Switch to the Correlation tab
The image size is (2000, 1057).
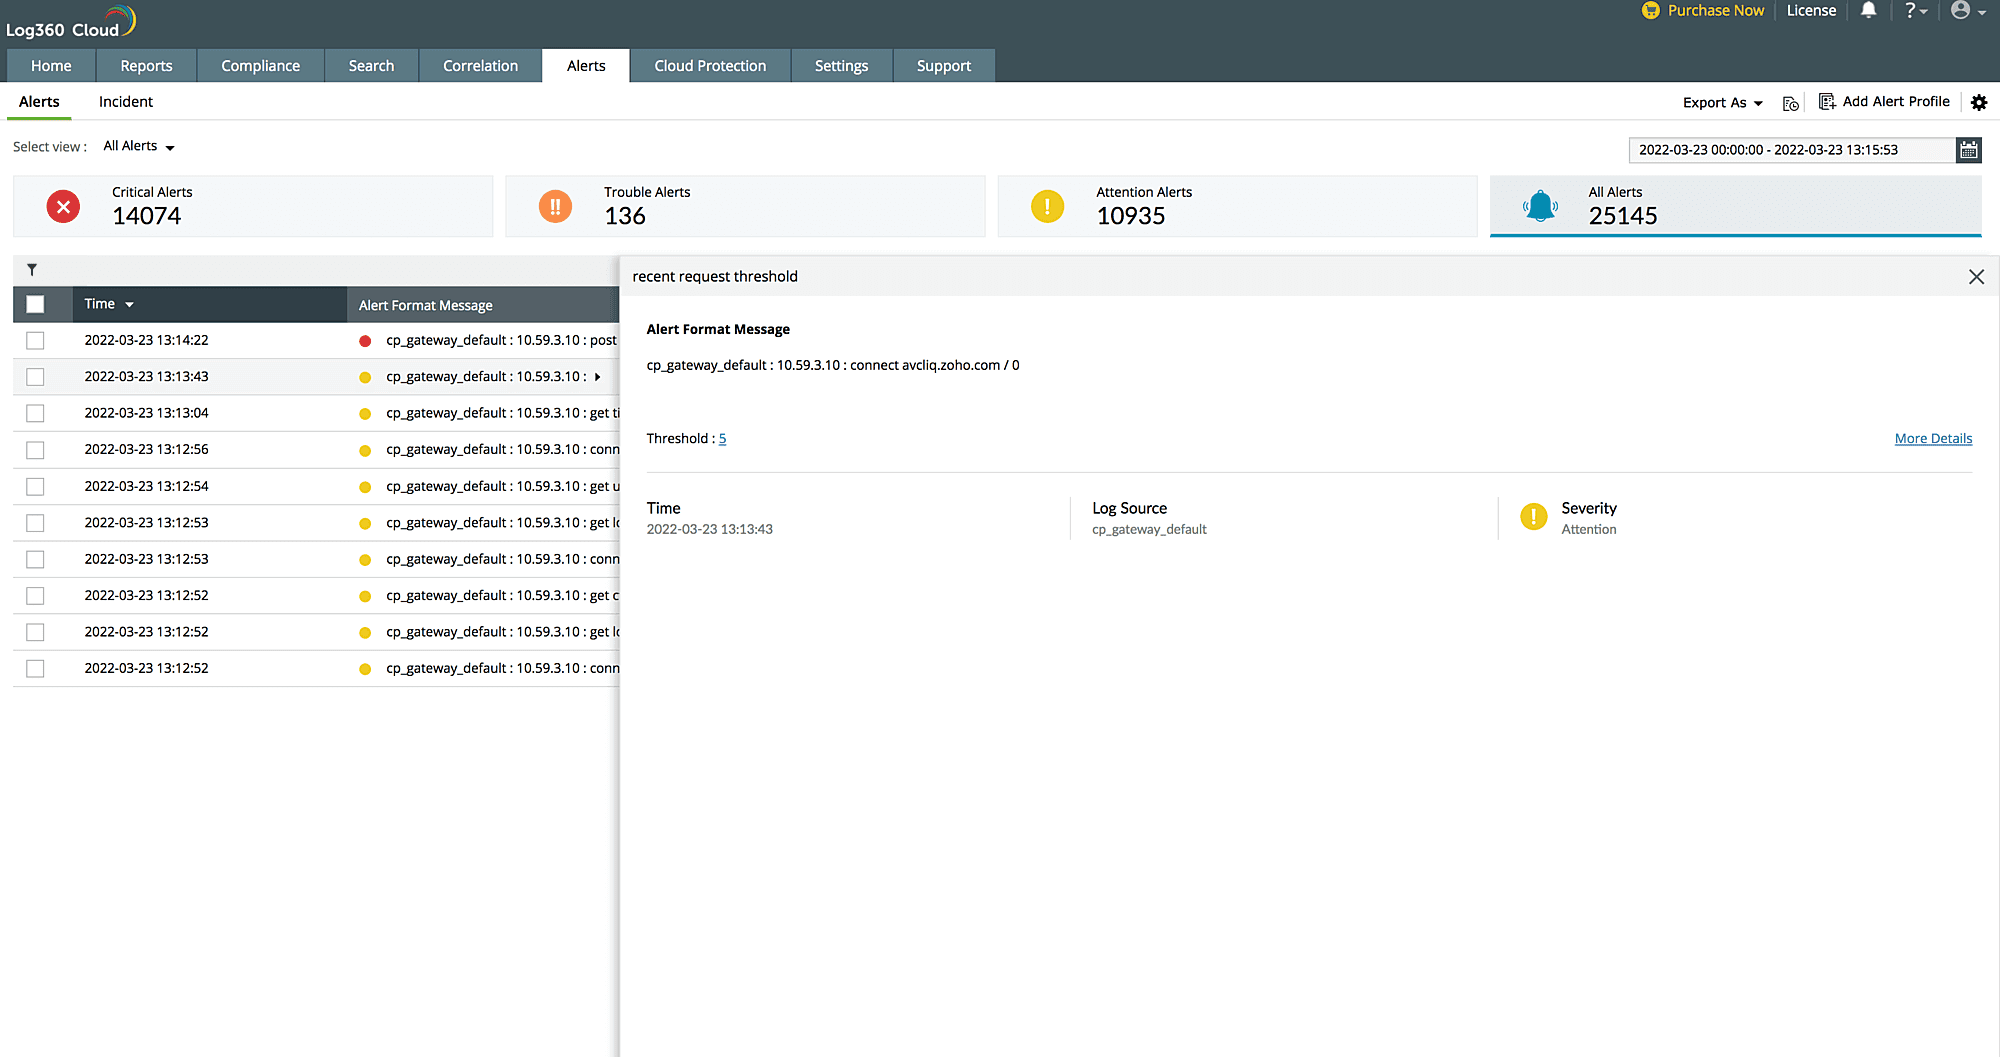pyautogui.click(x=480, y=66)
